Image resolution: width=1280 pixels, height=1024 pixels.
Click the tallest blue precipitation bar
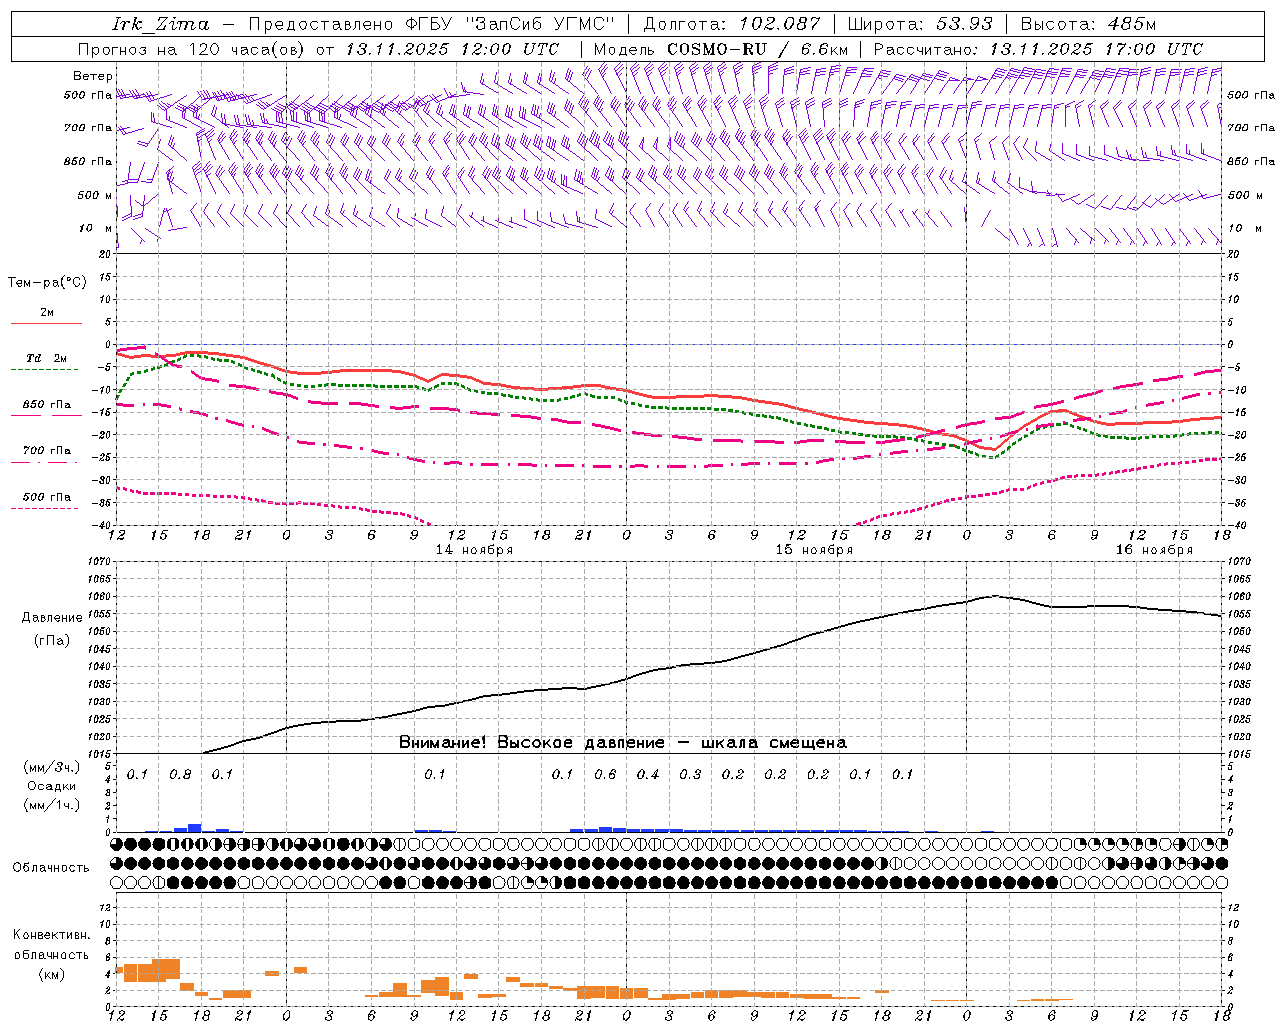pyautogui.click(x=195, y=828)
